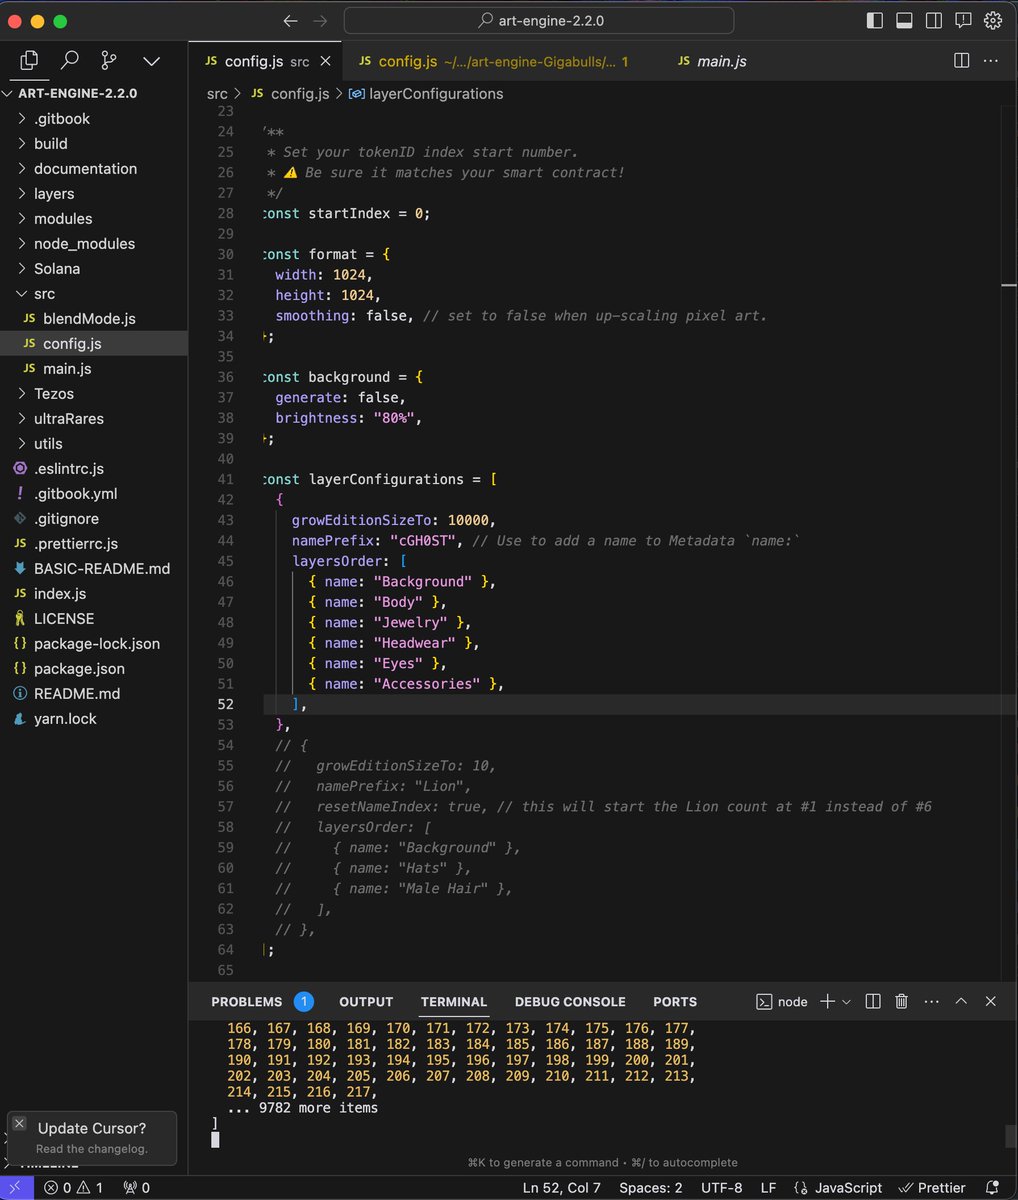Open package-lock.json file
This screenshot has height=1200, width=1018.
94,643
